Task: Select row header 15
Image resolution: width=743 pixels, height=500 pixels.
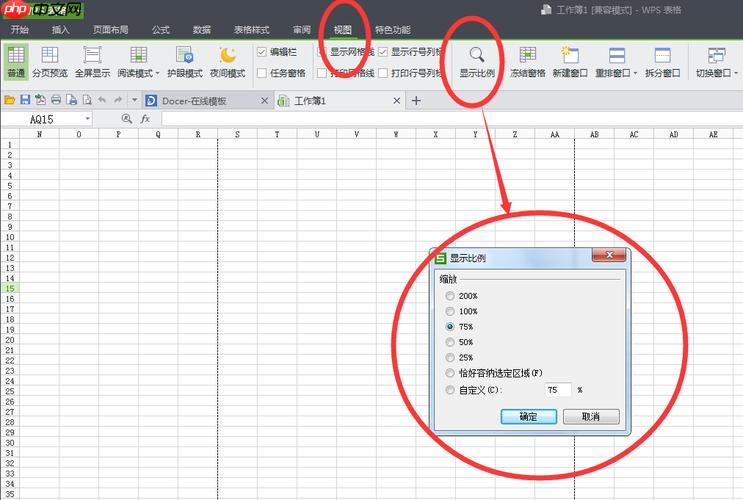Action: 10,289
